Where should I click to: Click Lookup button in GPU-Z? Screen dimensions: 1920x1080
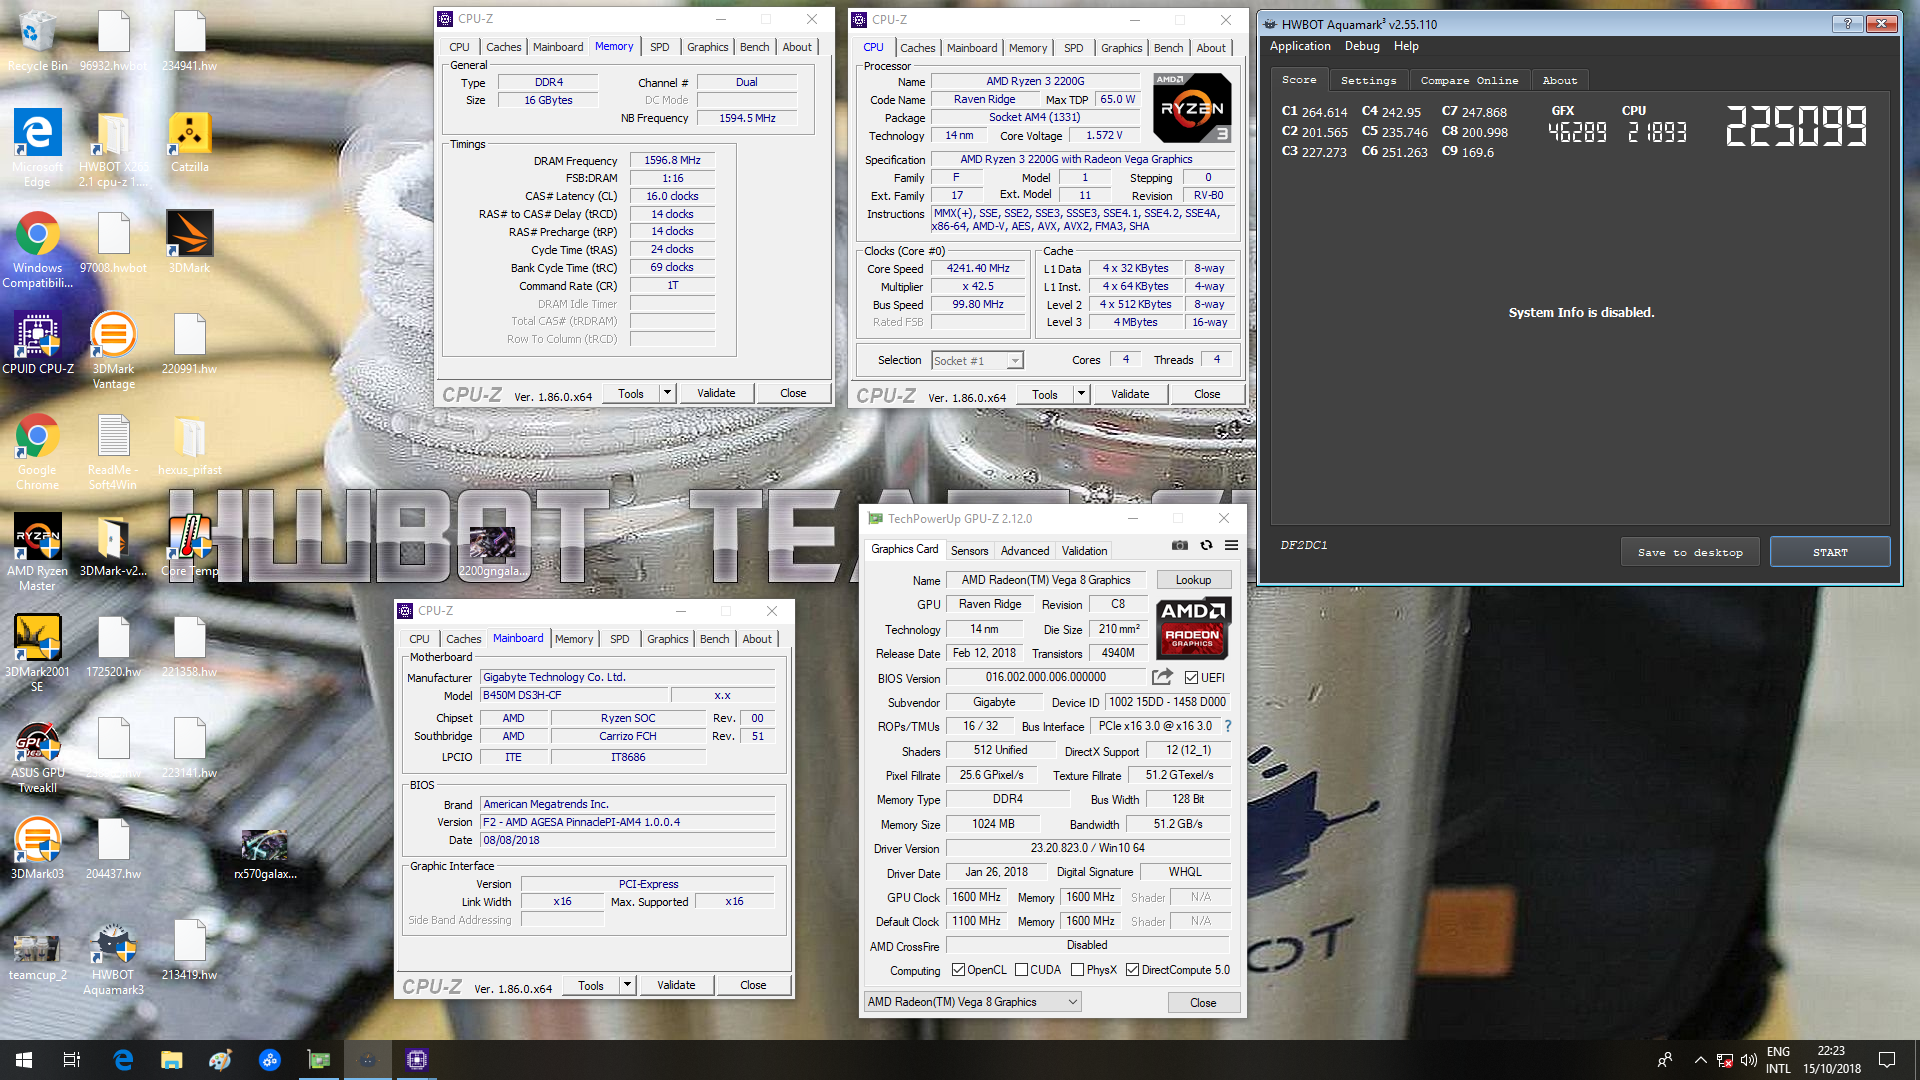[1193, 580]
